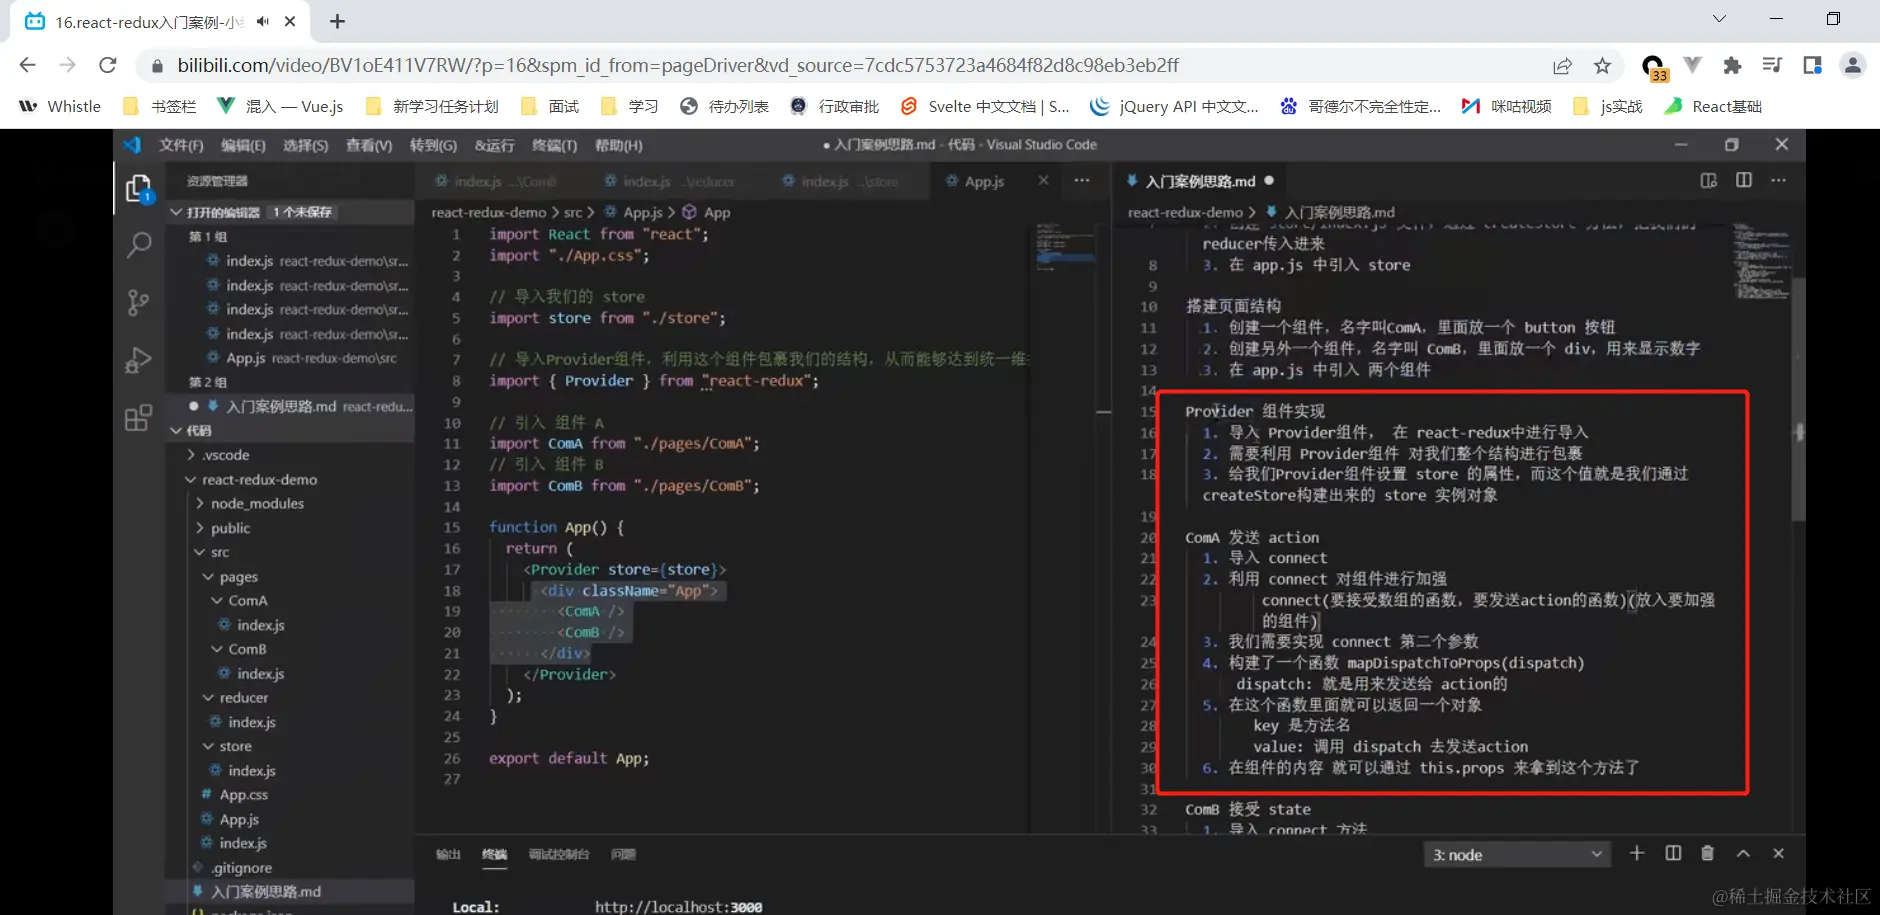Share this page from the address bar
1880x915 pixels.
click(x=1562, y=66)
